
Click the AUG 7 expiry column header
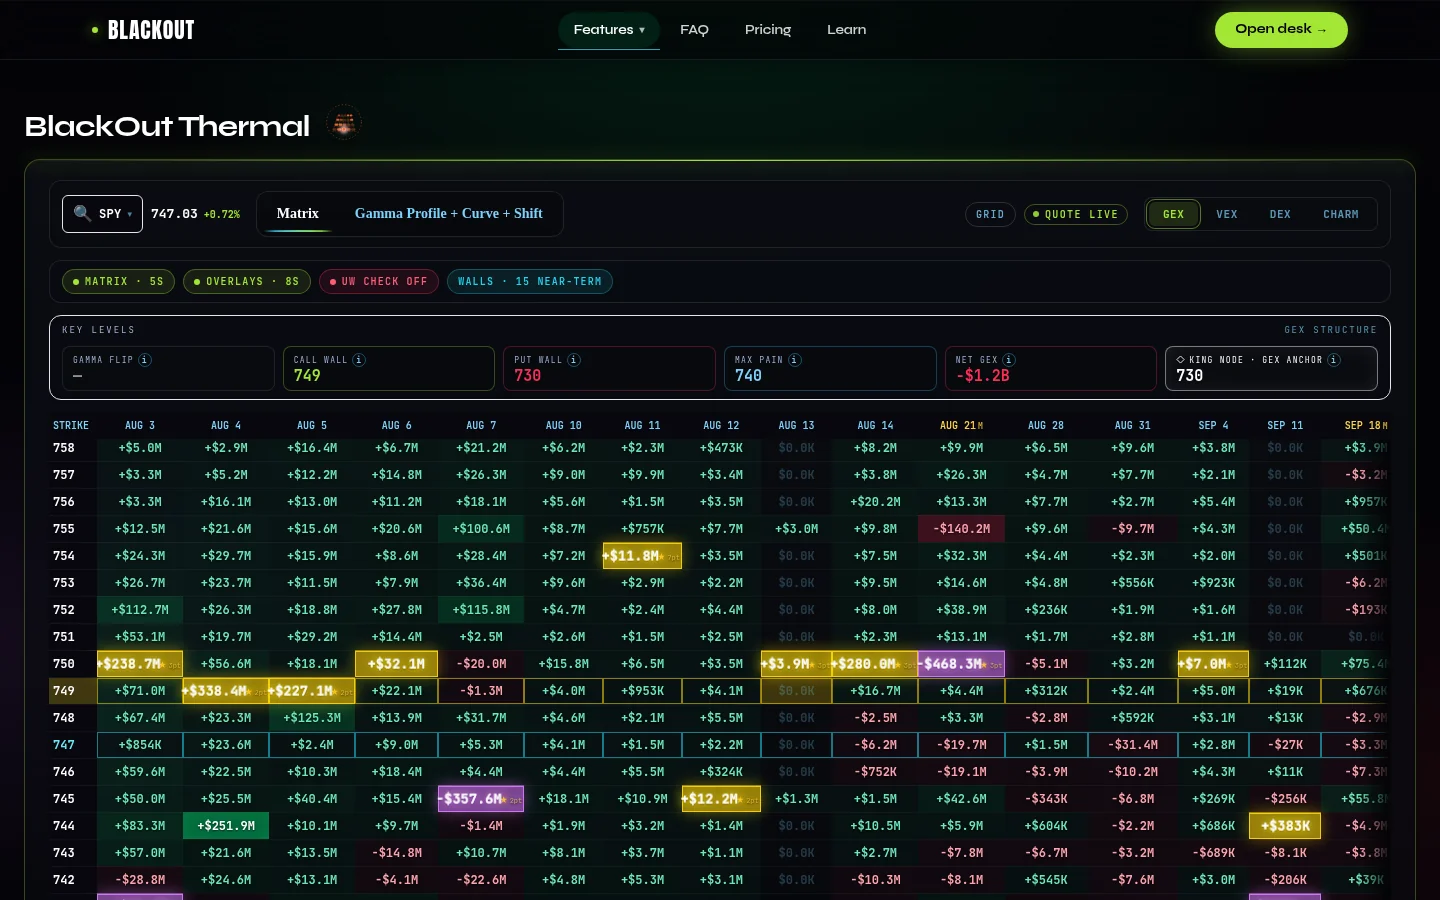[x=481, y=426]
